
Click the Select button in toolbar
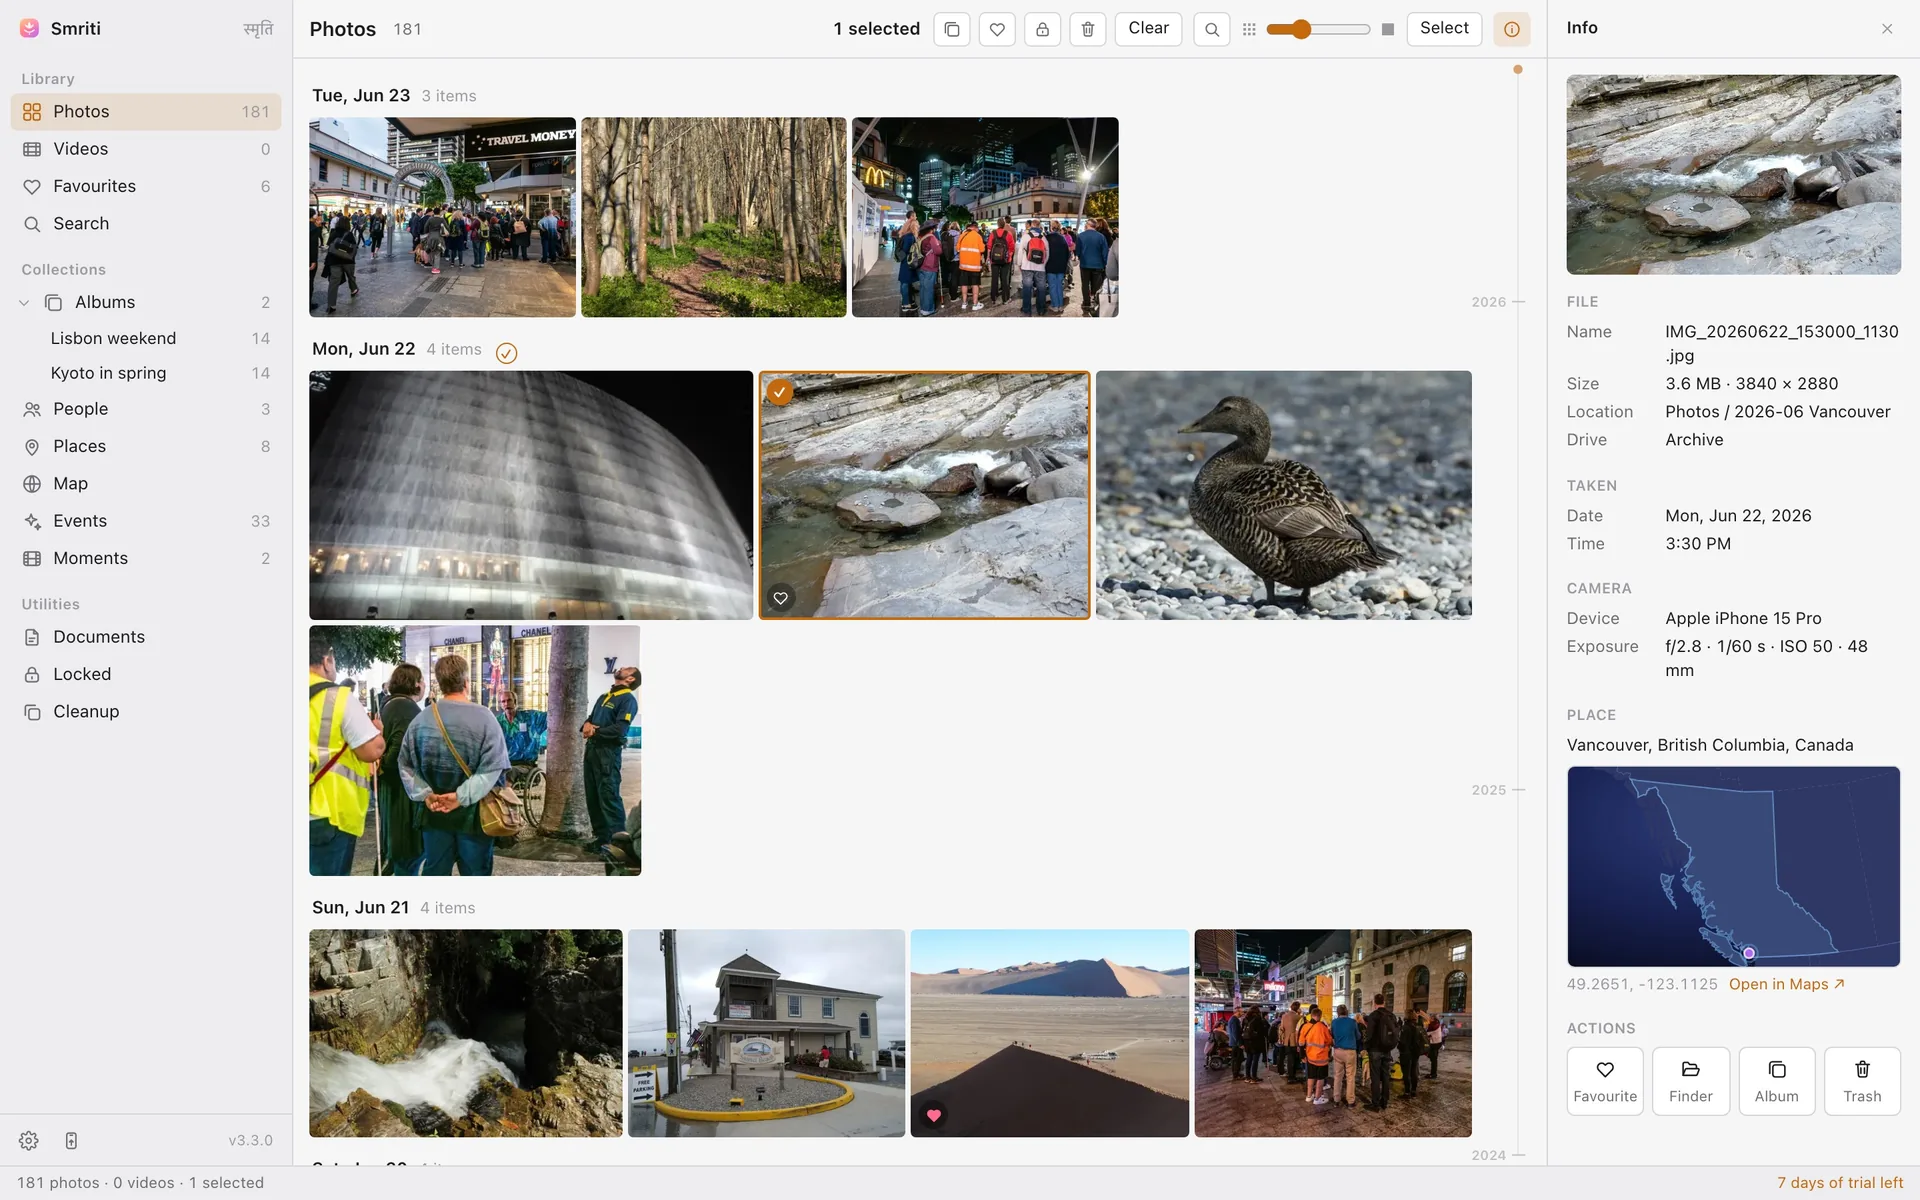coord(1444,29)
